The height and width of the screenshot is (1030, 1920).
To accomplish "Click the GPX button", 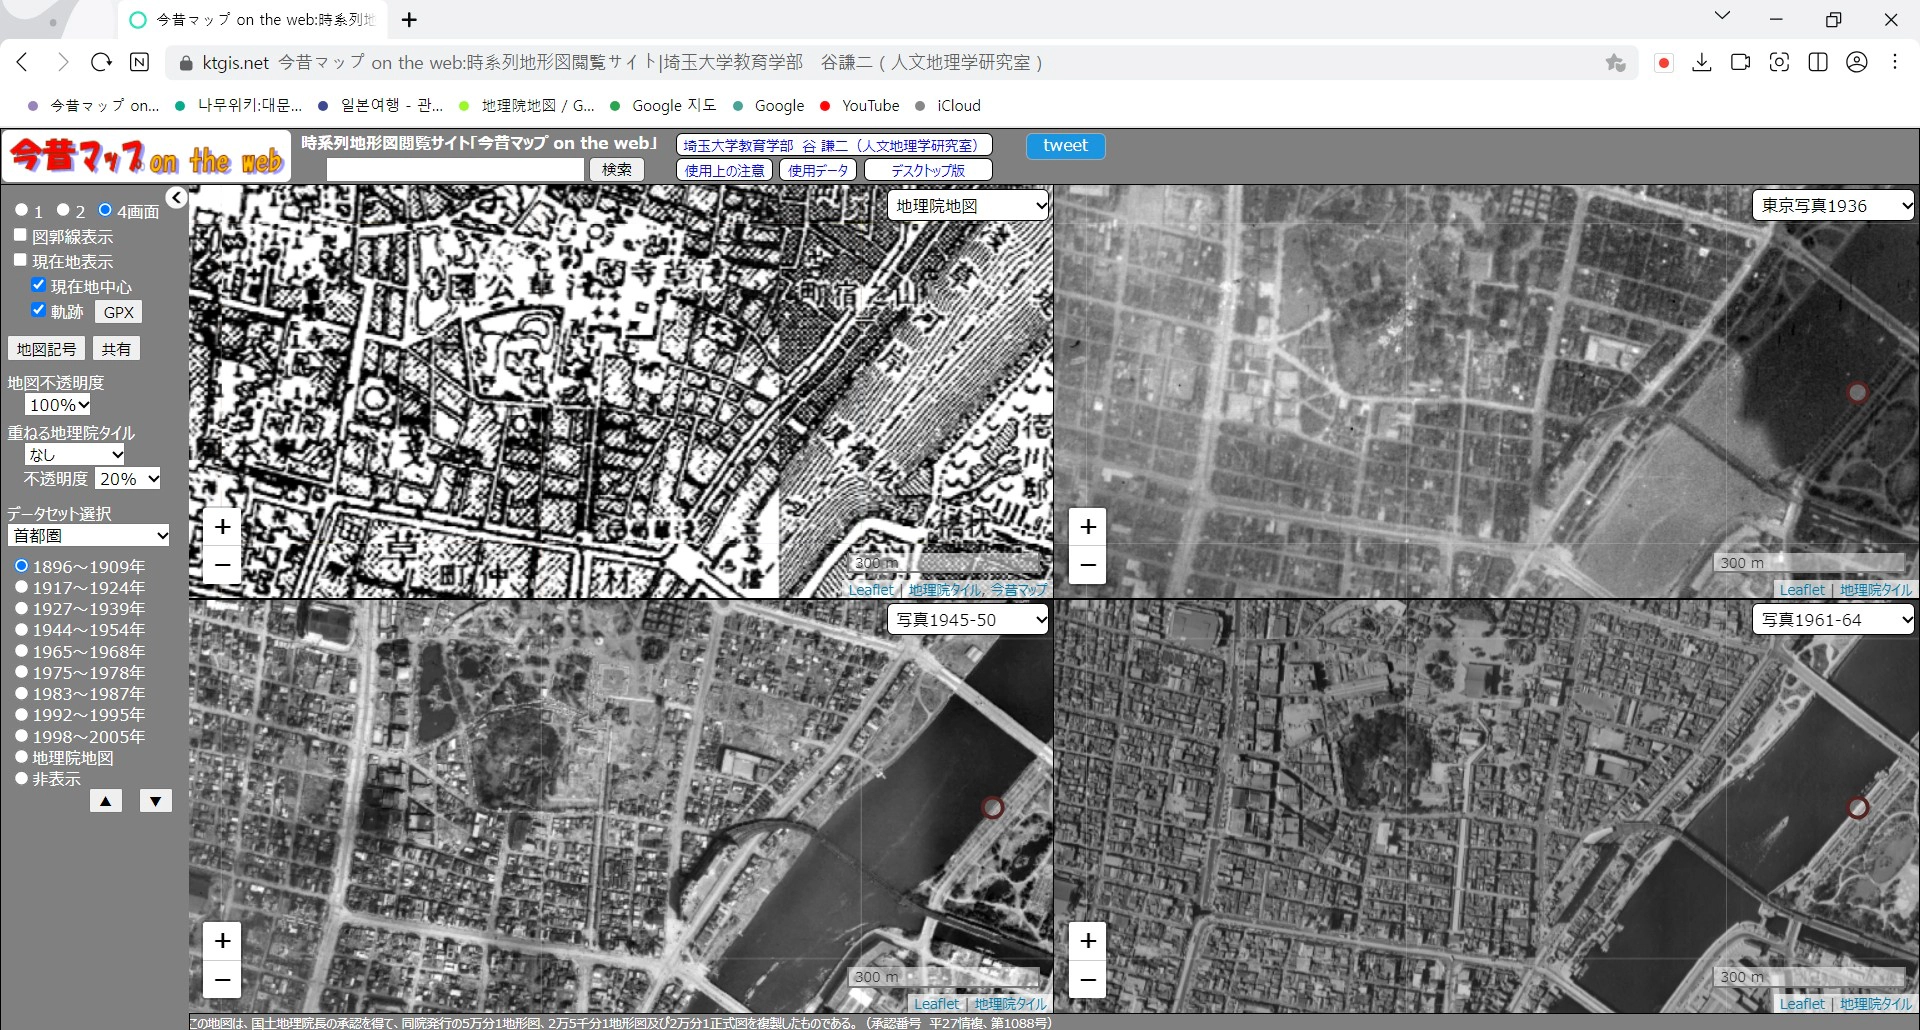I will 119,312.
